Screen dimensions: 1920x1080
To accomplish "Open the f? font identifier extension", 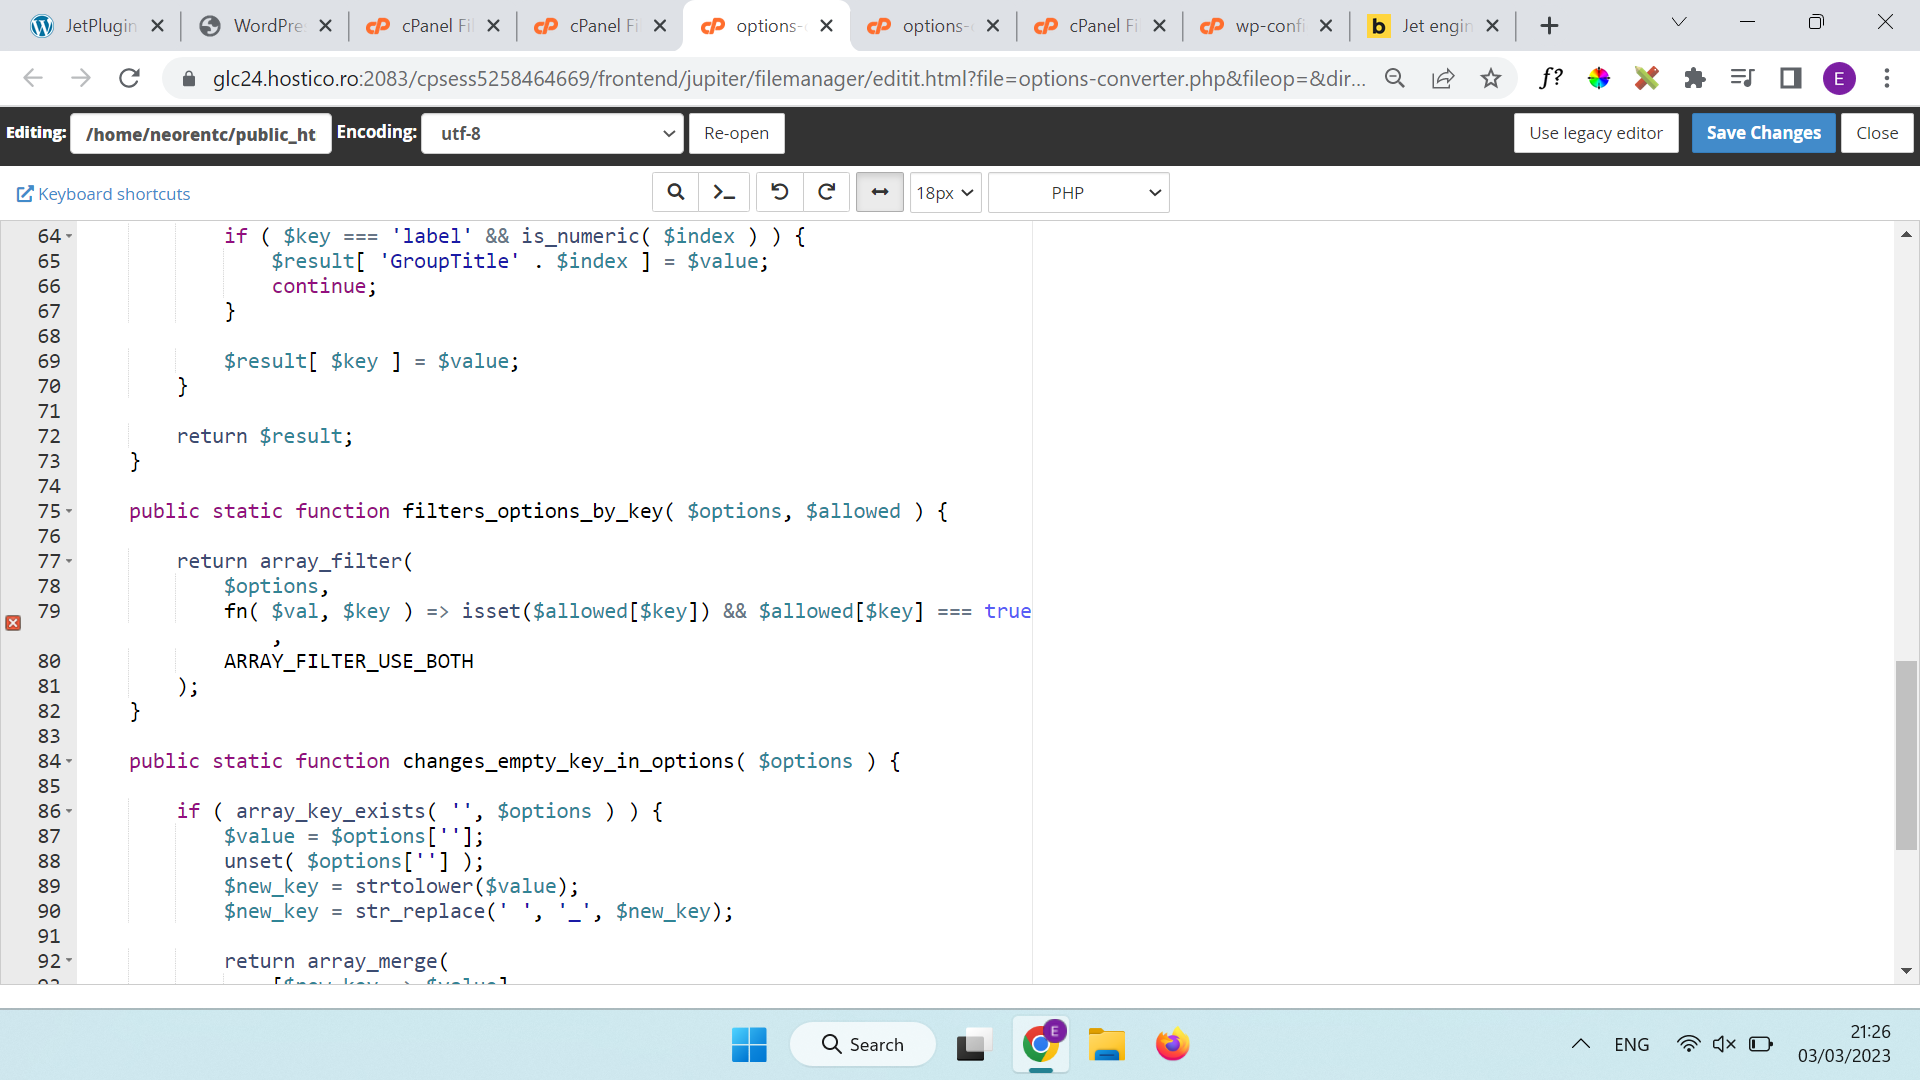I will [1551, 78].
